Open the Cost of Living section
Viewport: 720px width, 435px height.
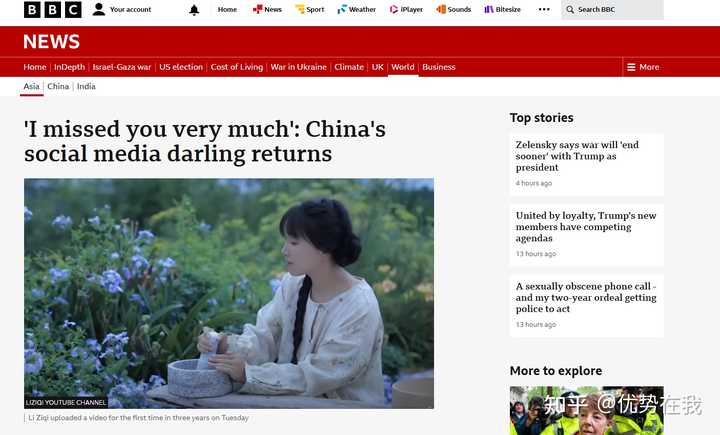coord(237,67)
